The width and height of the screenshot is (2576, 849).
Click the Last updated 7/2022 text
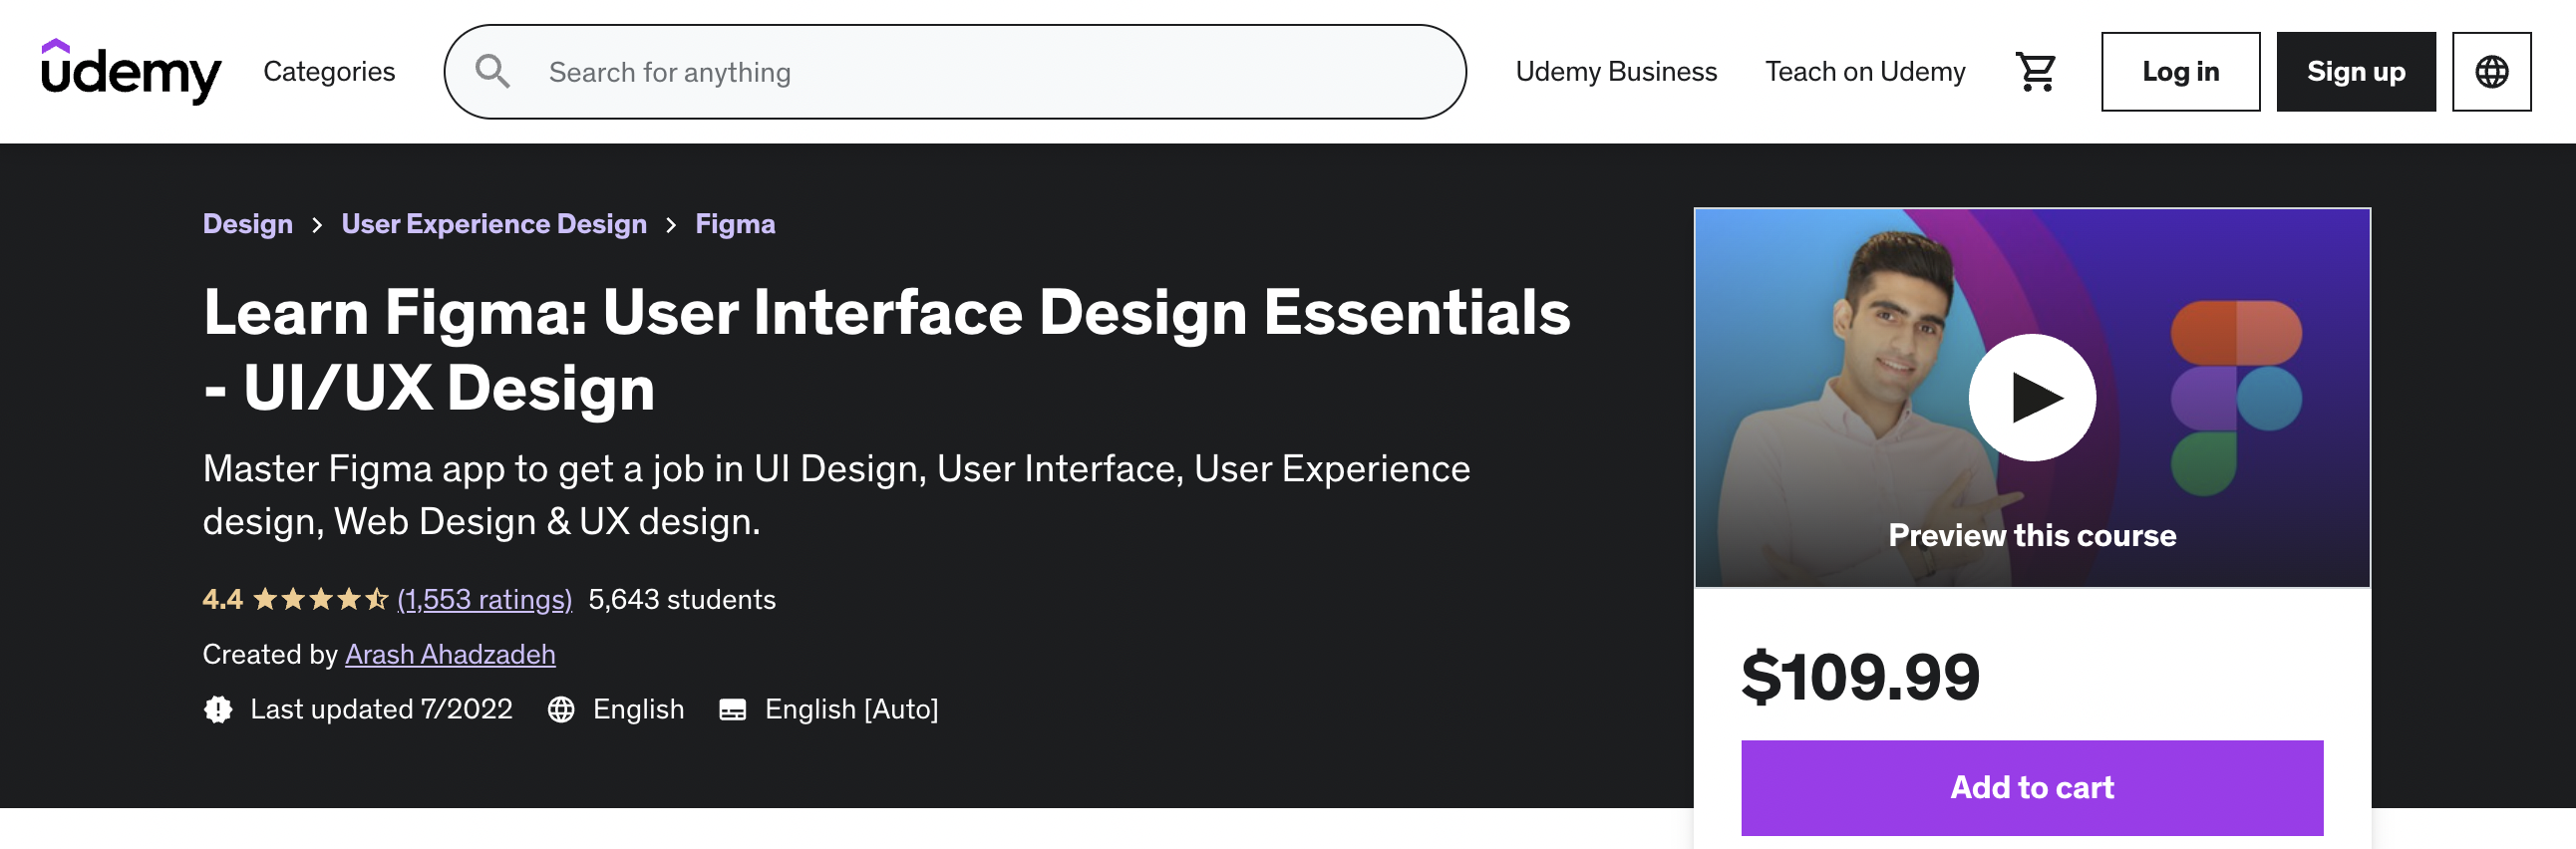(x=381, y=709)
